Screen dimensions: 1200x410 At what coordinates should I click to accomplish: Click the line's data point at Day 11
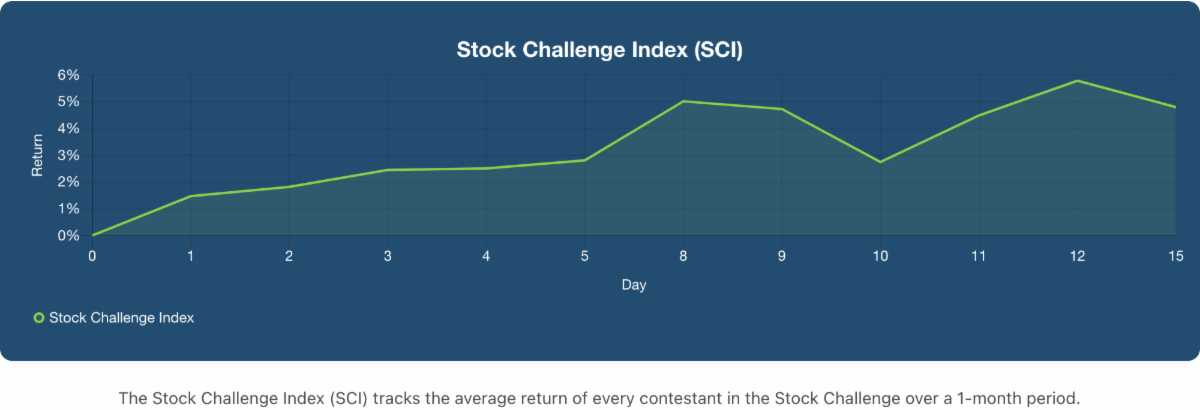pos(979,116)
